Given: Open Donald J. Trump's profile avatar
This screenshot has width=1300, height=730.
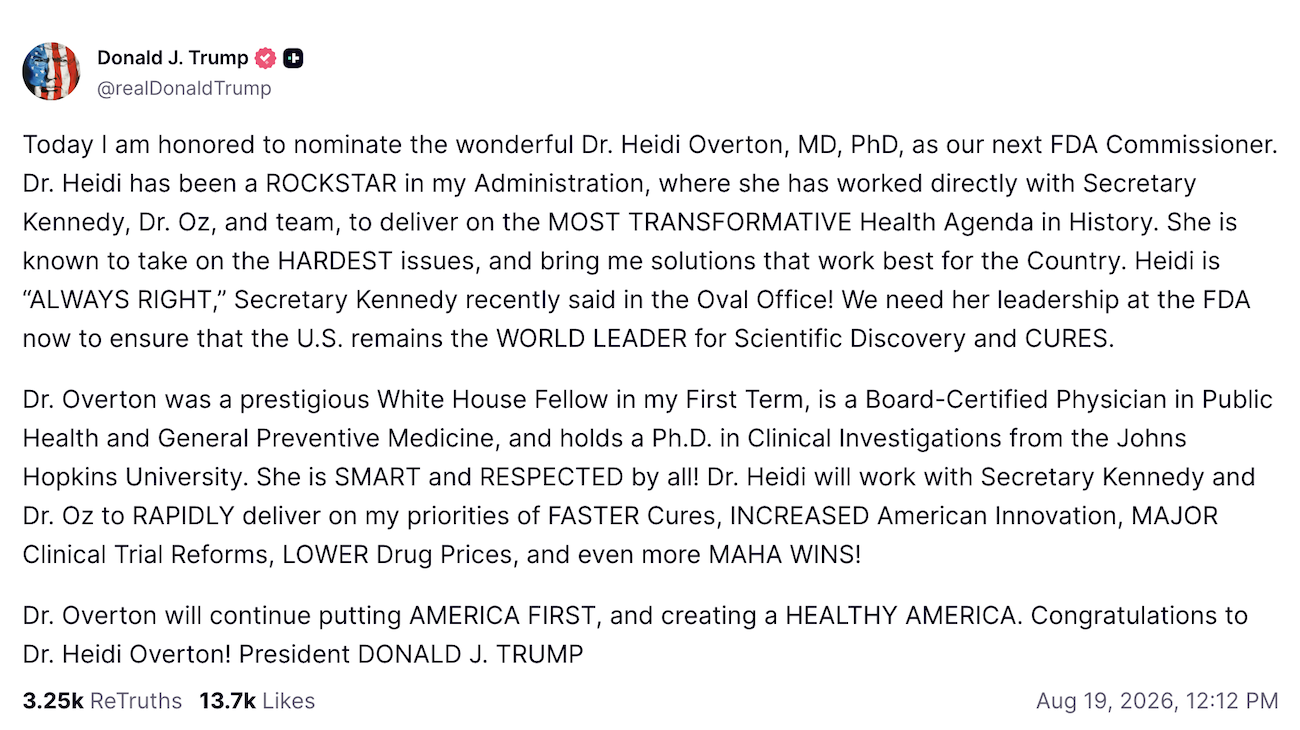Looking at the screenshot, I should click(51, 72).
